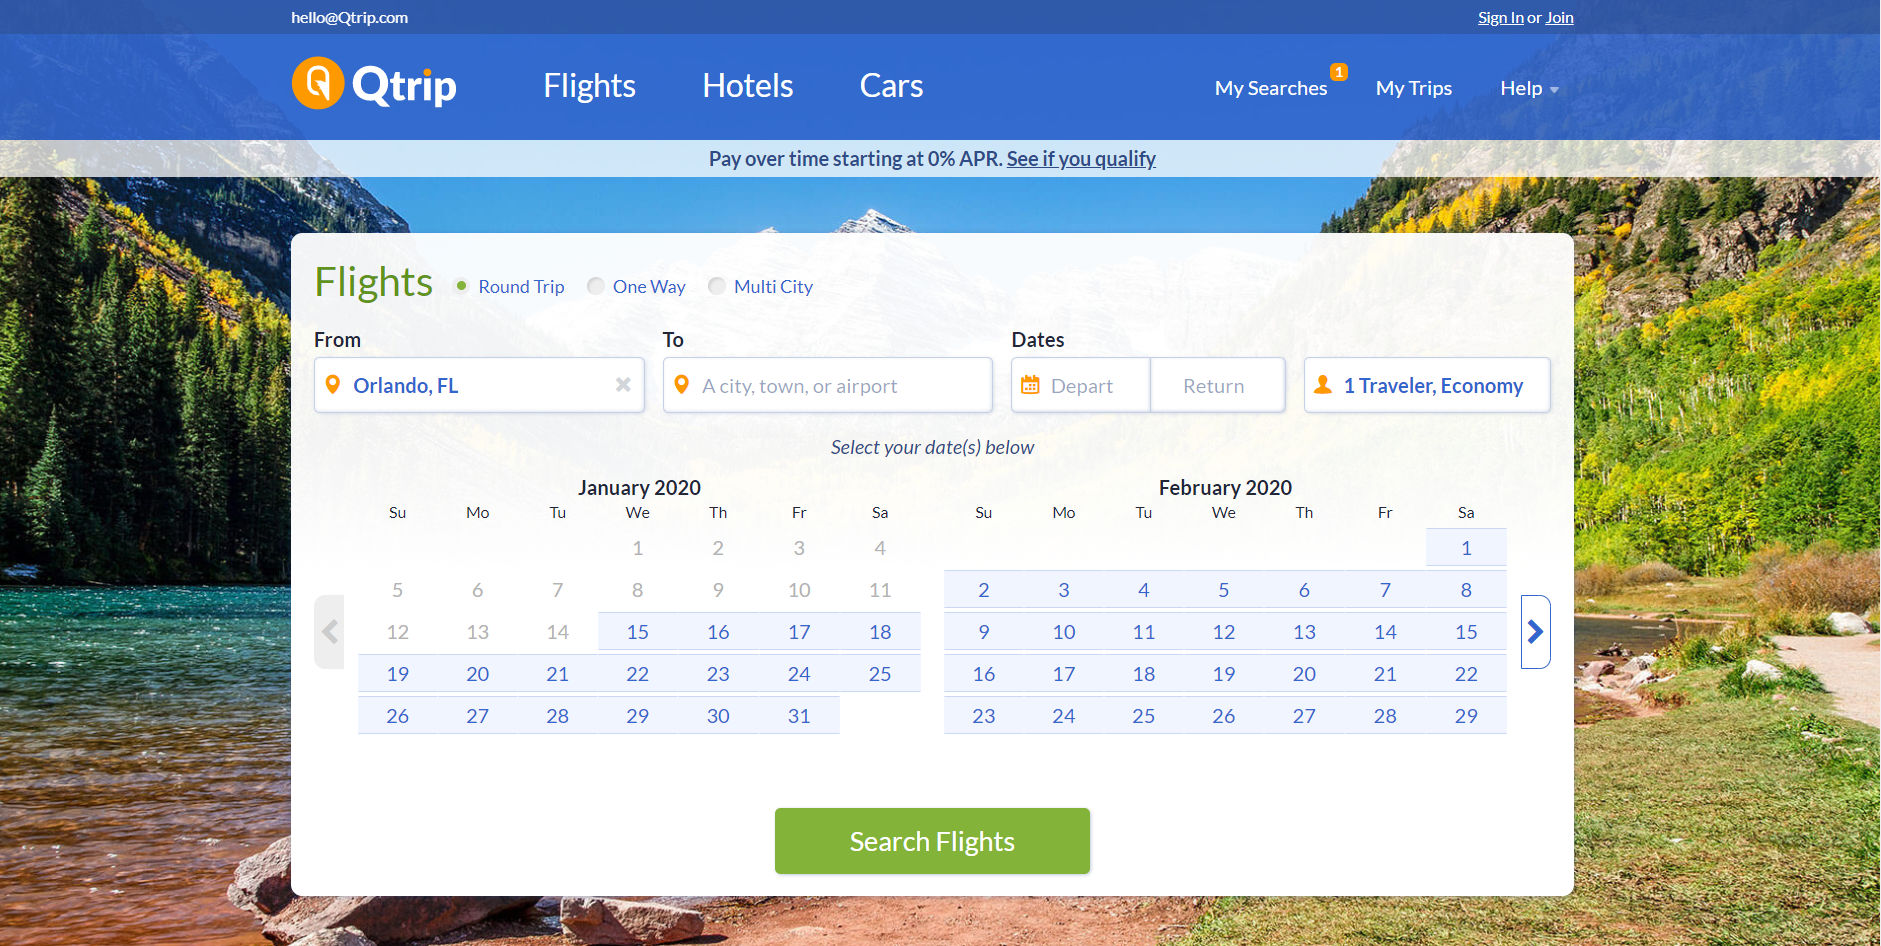The width and height of the screenshot is (1881, 946).
Task: Select January 16 on the calendar
Action: click(x=718, y=632)
